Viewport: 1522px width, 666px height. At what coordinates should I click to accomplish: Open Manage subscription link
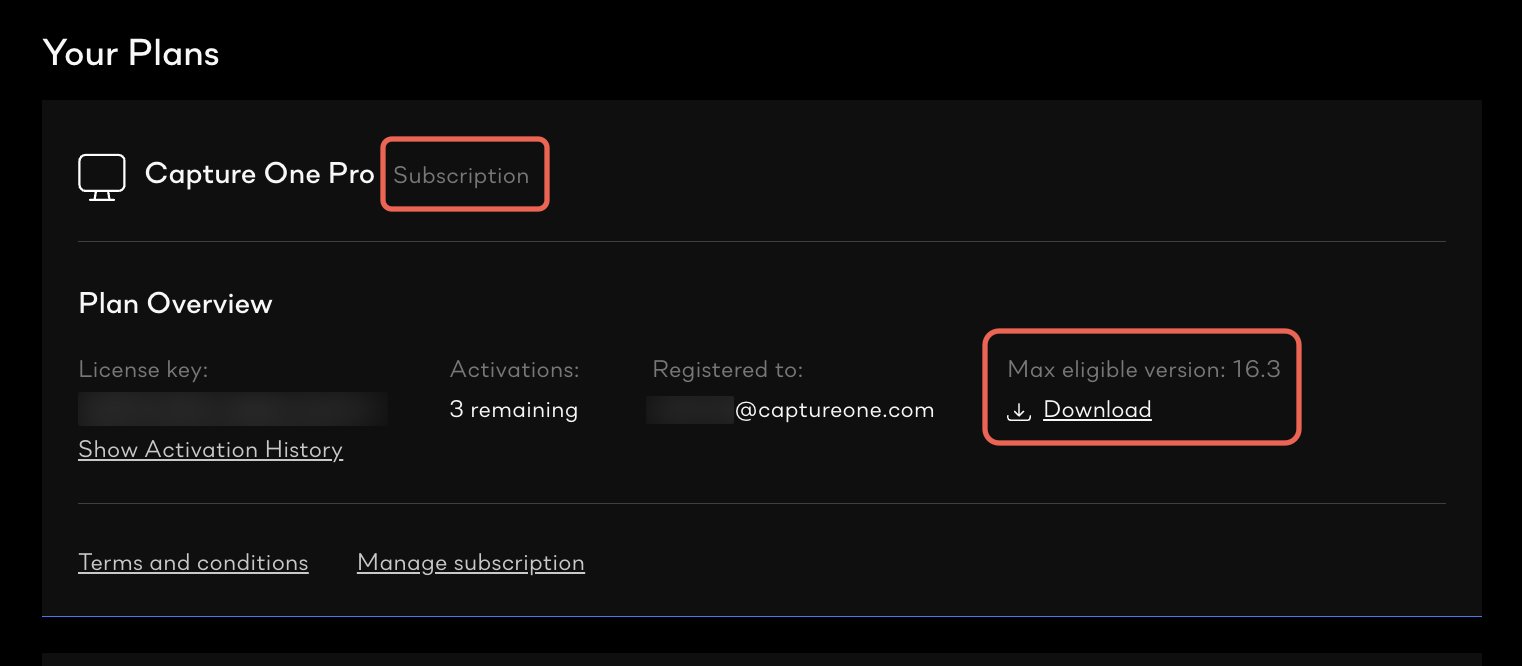(471, 563)
